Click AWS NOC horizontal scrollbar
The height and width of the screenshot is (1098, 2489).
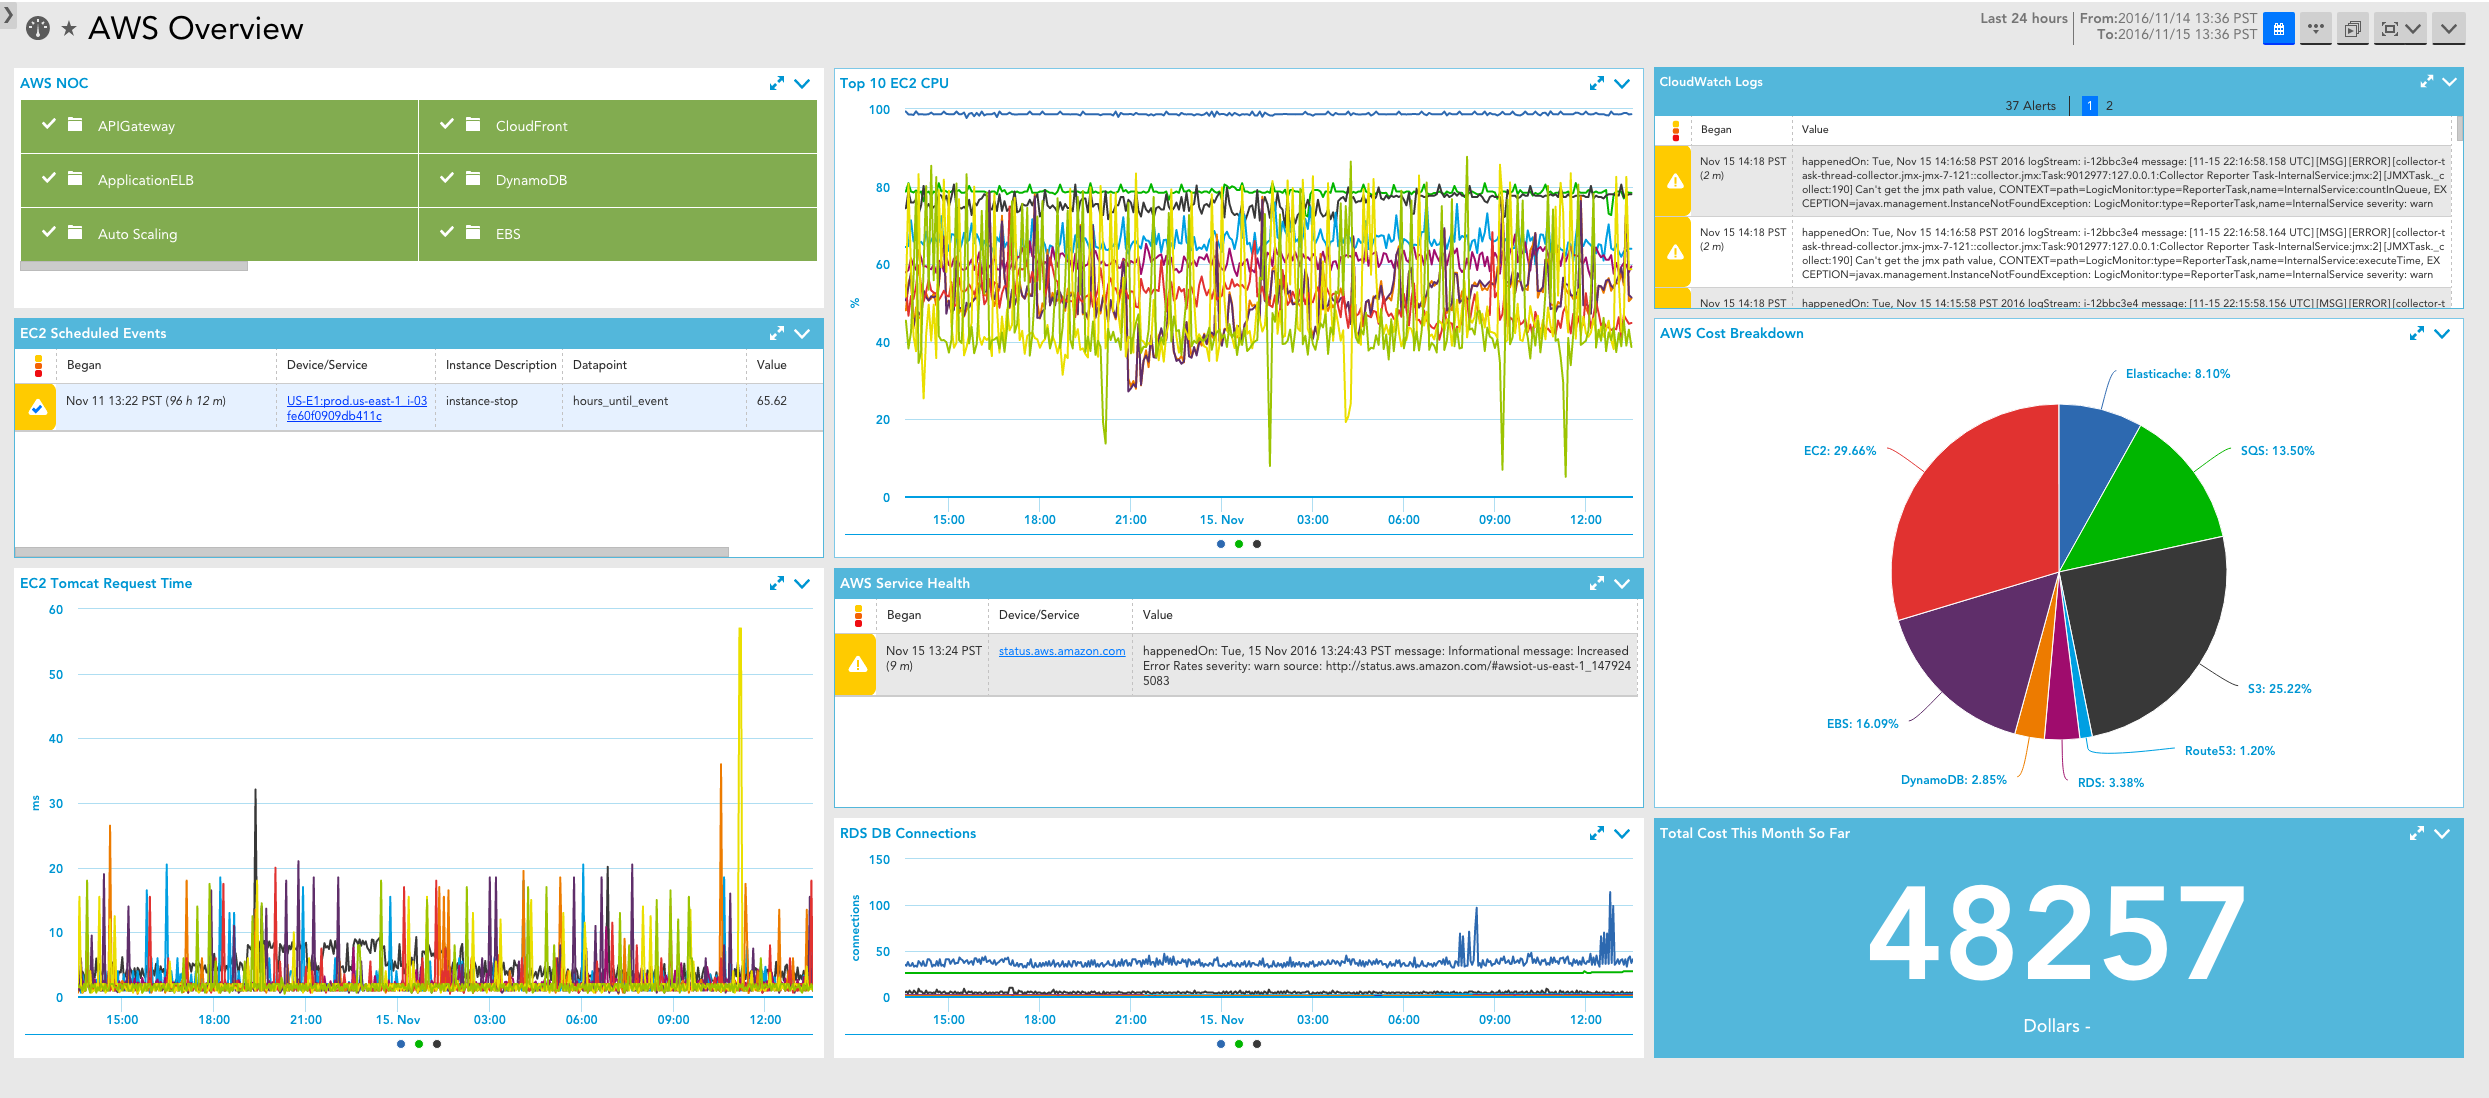[134, 266]
